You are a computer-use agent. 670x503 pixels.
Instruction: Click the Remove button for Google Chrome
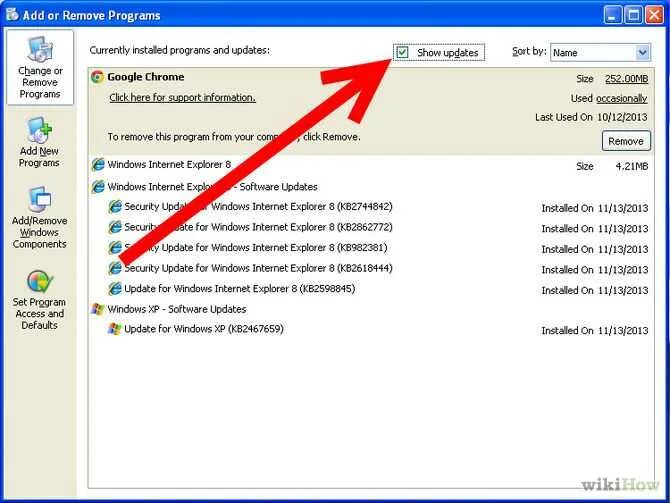point(626,141)
